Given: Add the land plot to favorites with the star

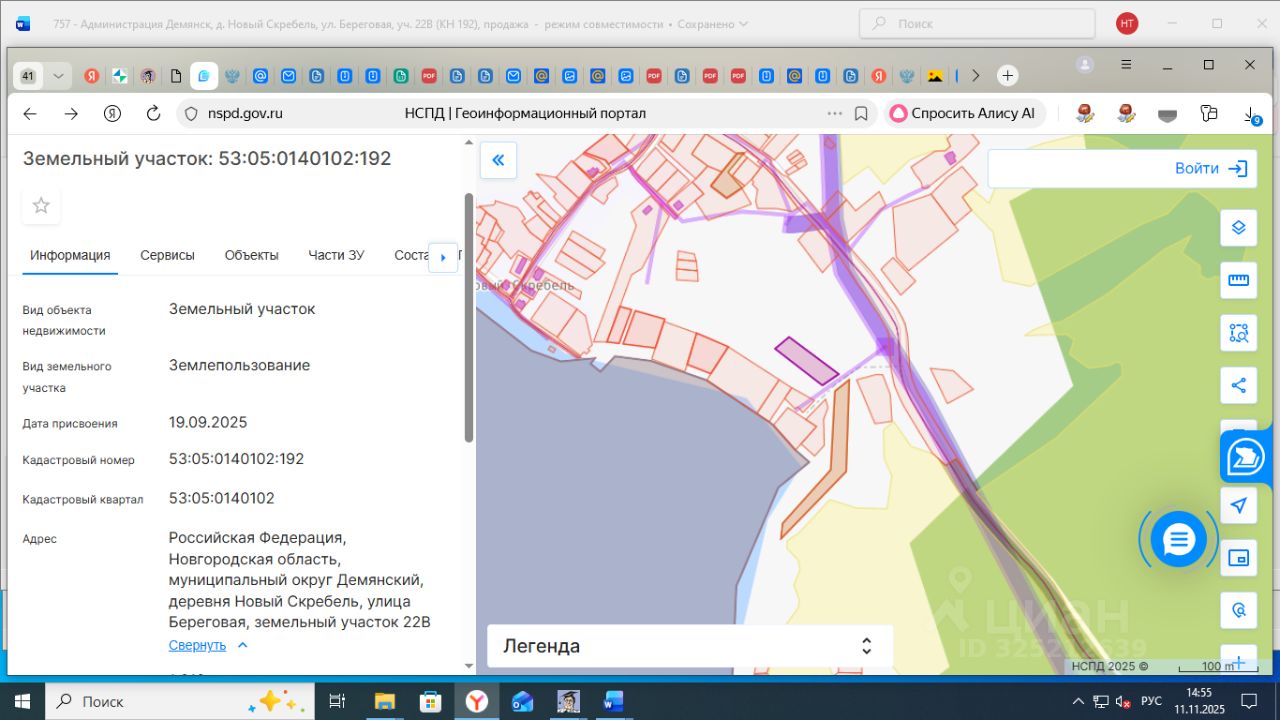Looking at the screenshot, I should 41,206.
